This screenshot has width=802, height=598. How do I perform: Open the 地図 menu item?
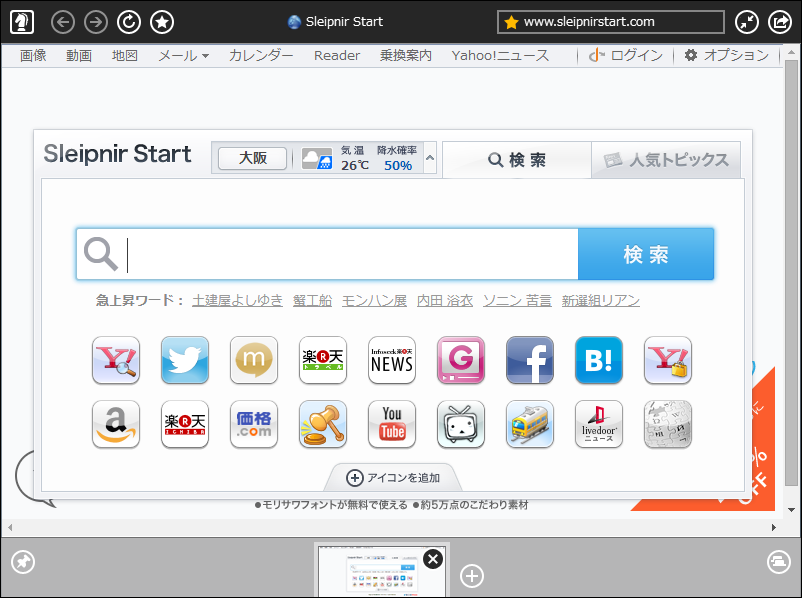125,55
